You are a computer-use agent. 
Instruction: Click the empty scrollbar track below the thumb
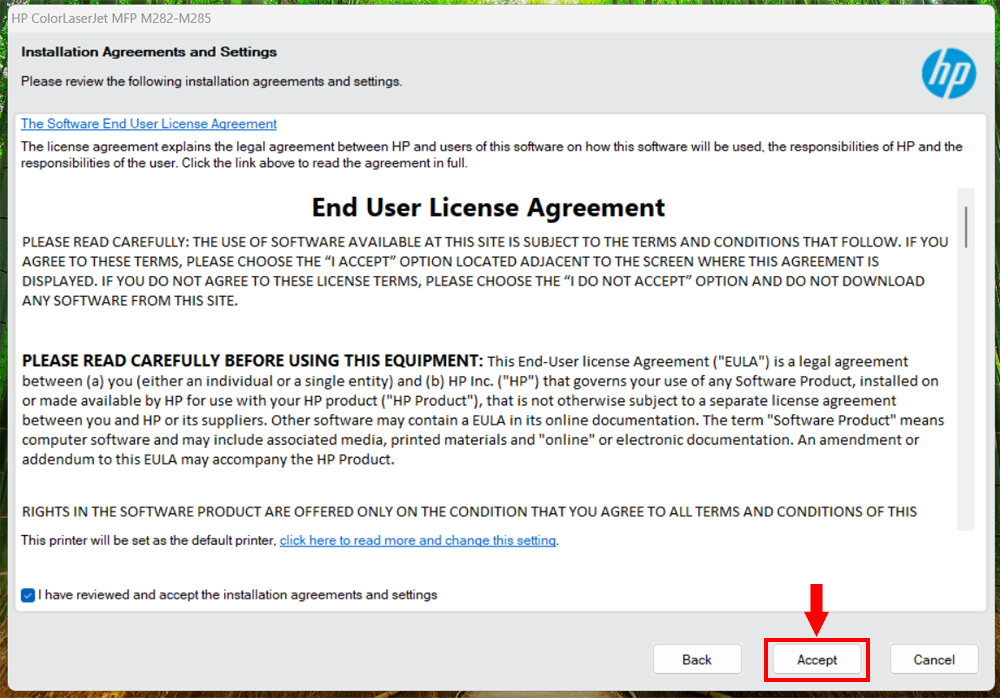966,389
